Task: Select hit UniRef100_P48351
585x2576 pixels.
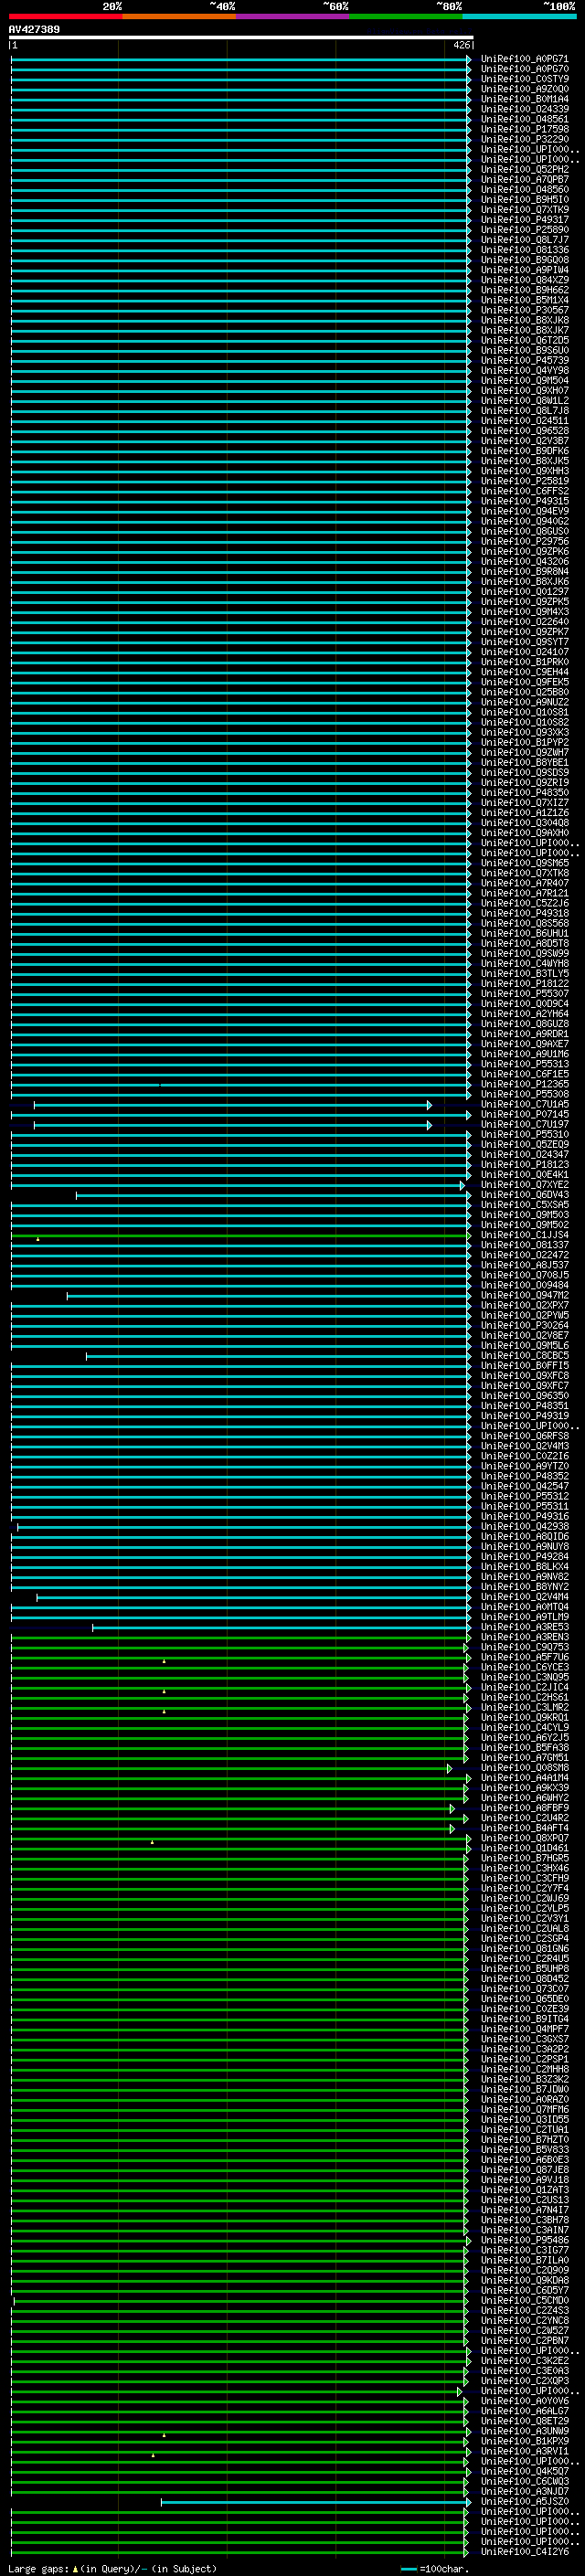Action: 525,1405
